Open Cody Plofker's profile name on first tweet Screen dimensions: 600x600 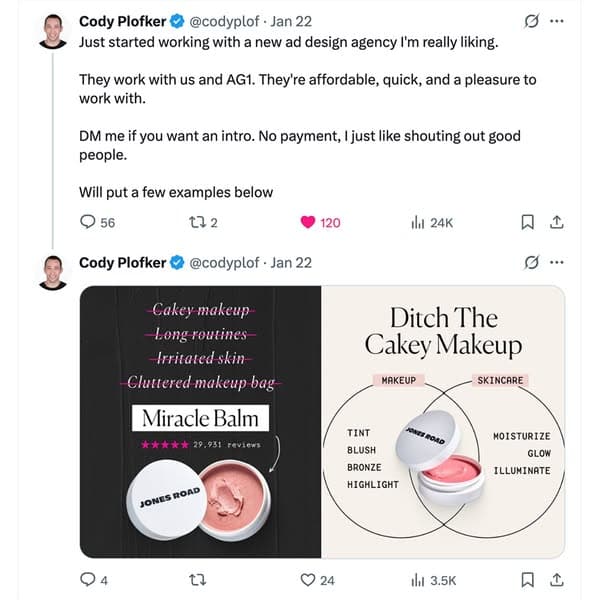tap(123, 21)
